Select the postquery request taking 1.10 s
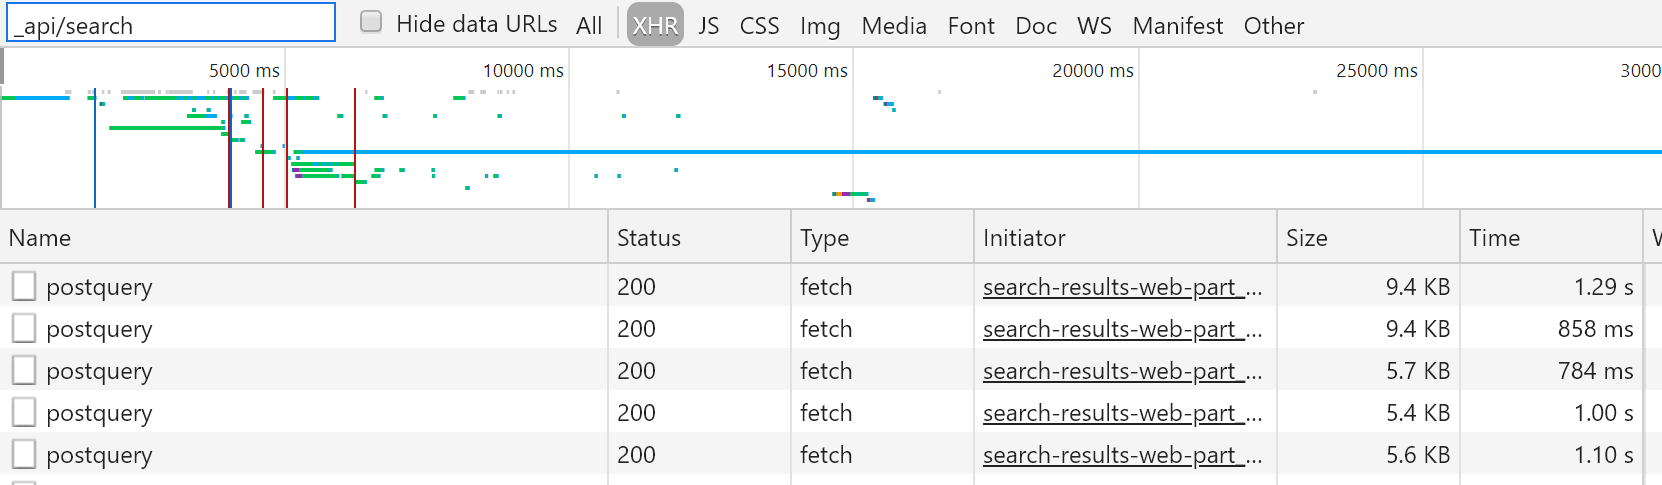 [x=830, y=454]
